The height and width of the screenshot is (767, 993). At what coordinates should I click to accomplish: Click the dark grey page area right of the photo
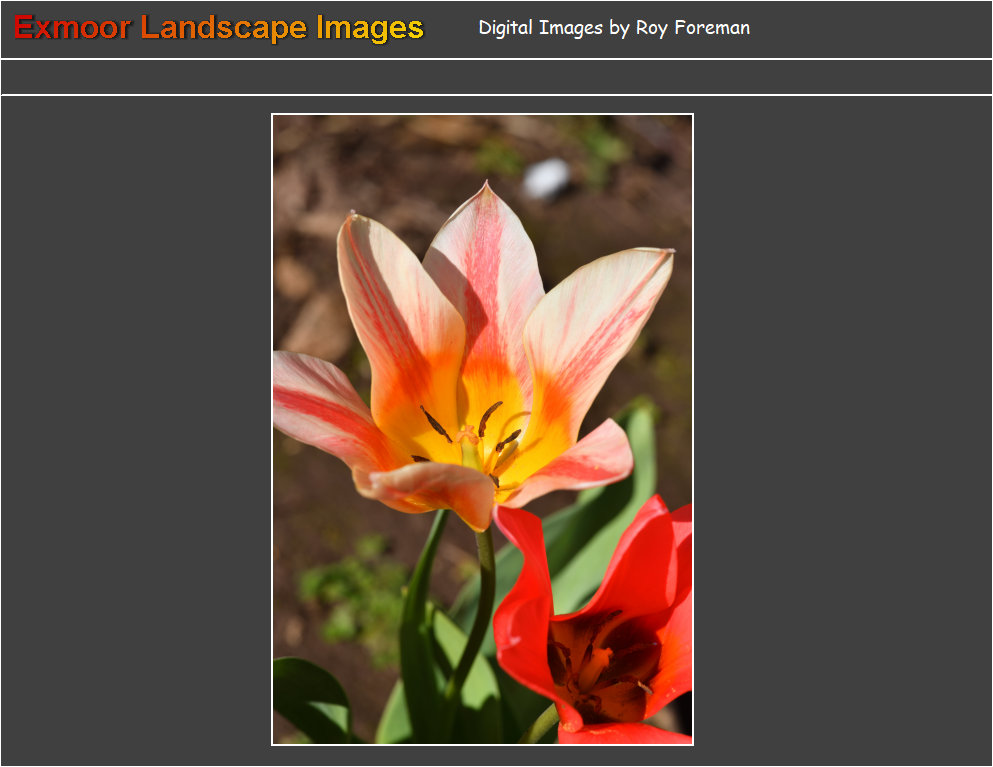point(840,430)
